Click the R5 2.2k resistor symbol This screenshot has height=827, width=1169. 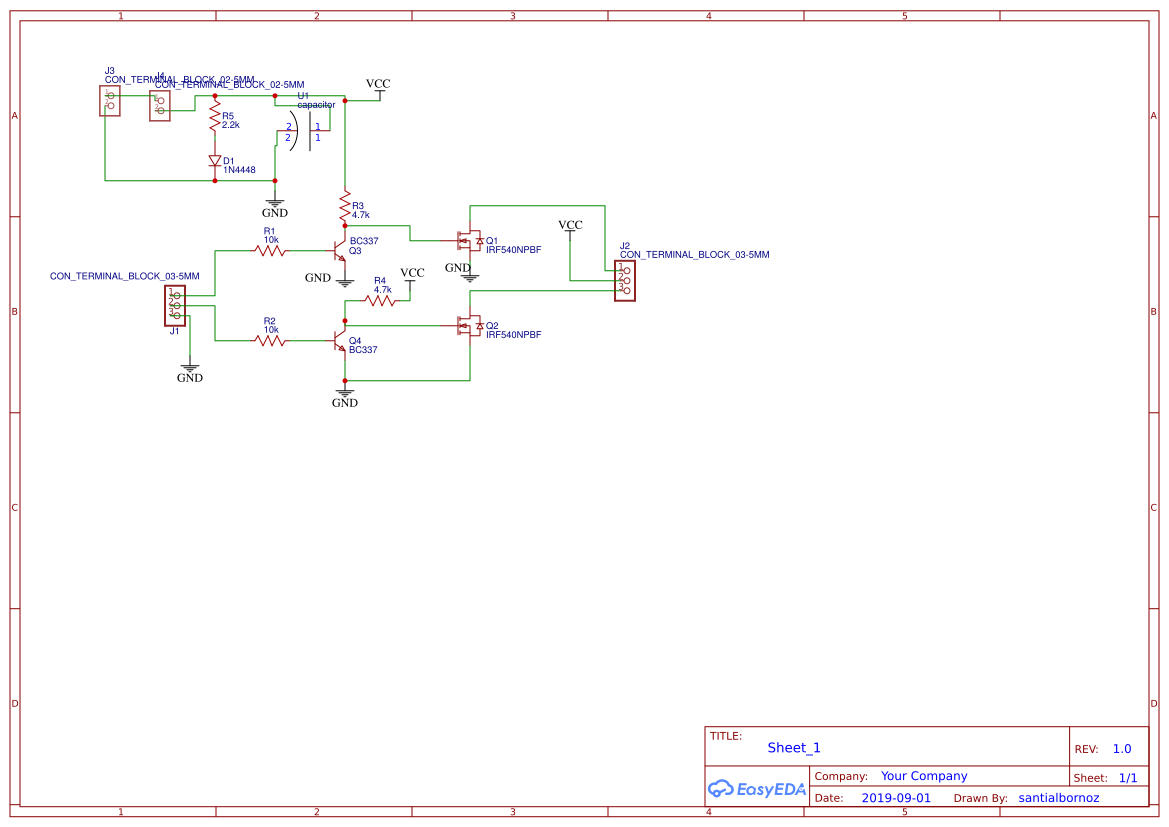click(x=215, y=119)
